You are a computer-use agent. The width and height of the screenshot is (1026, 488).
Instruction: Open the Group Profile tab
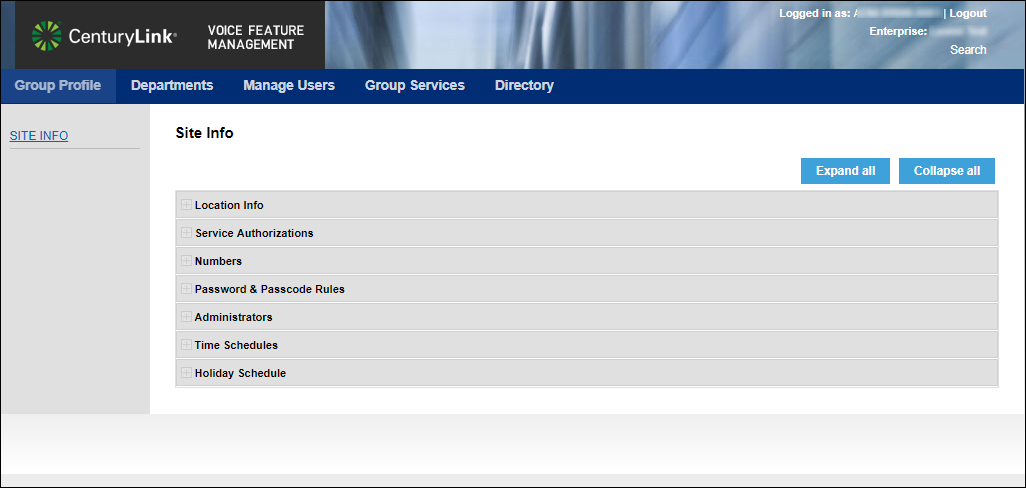(58, 86)
